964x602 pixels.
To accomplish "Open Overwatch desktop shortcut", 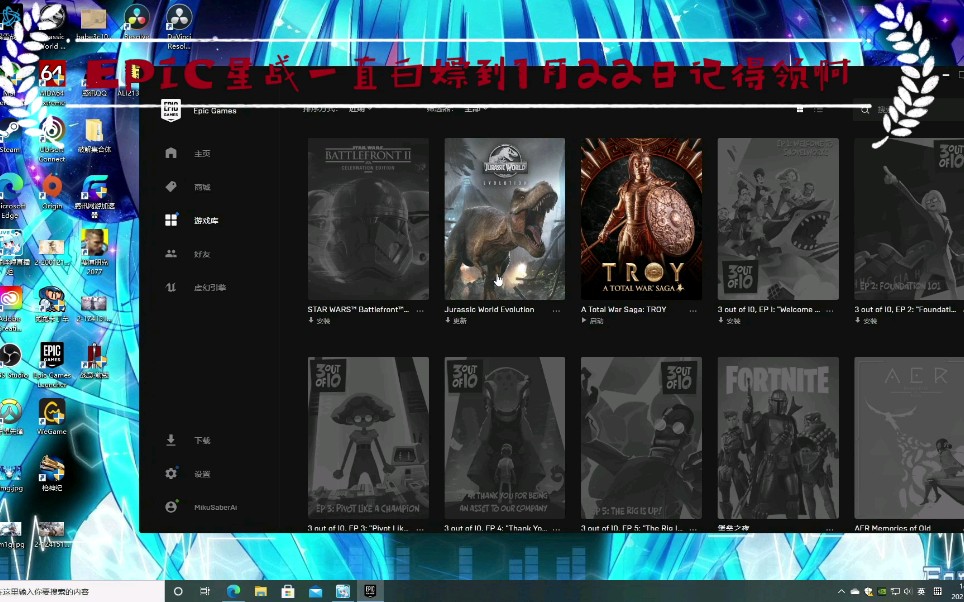I will pos(10,418).
